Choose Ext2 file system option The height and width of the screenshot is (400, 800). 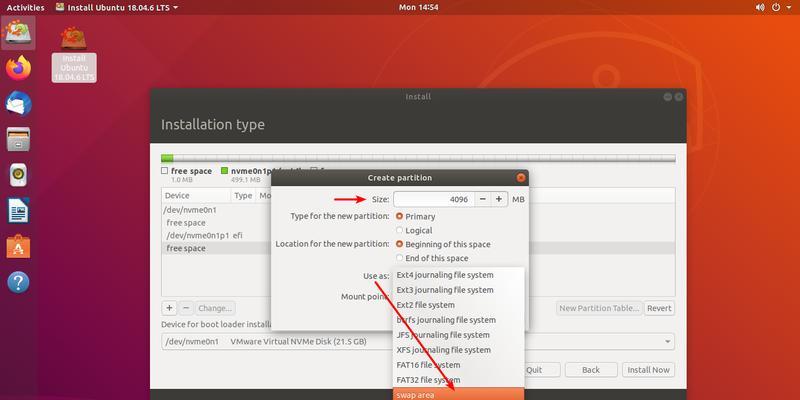[x=458, y=305]
